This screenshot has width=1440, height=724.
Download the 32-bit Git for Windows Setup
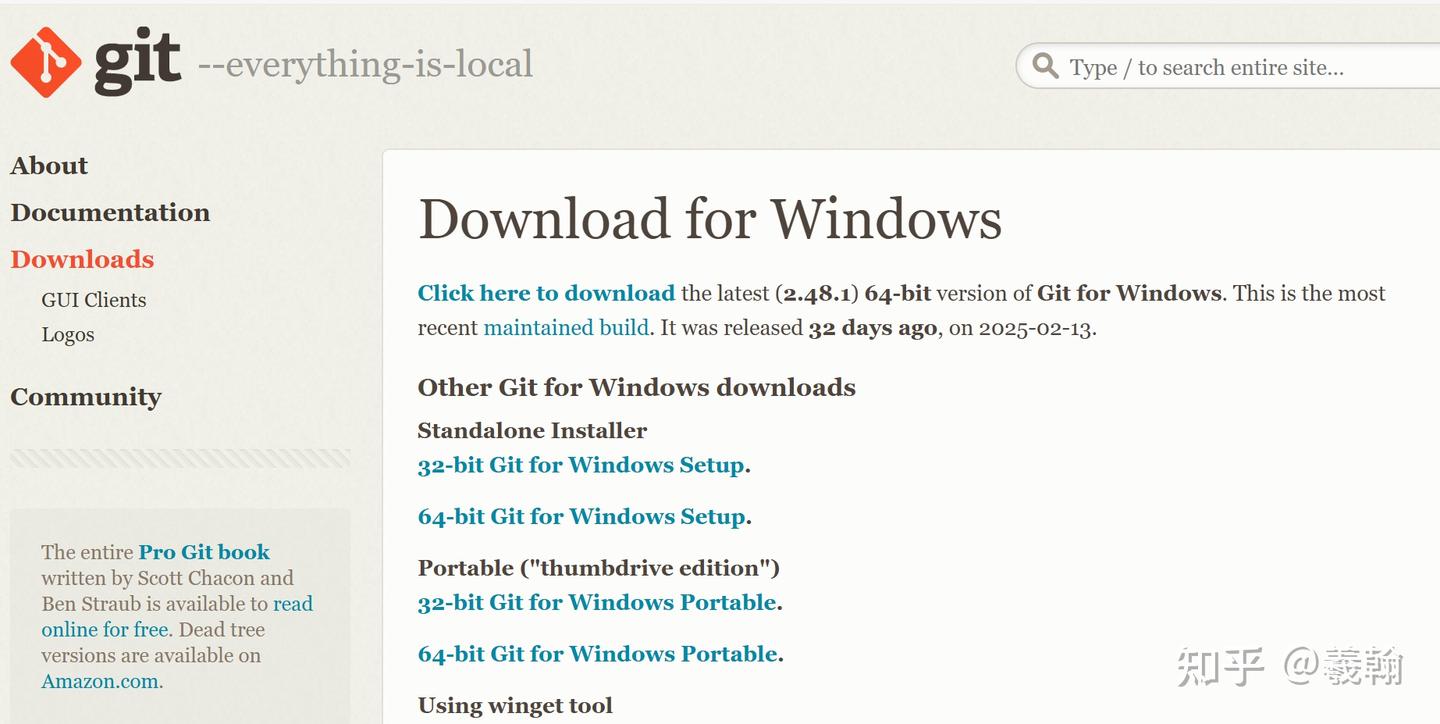pyautogui.click(x=580, y=465)
